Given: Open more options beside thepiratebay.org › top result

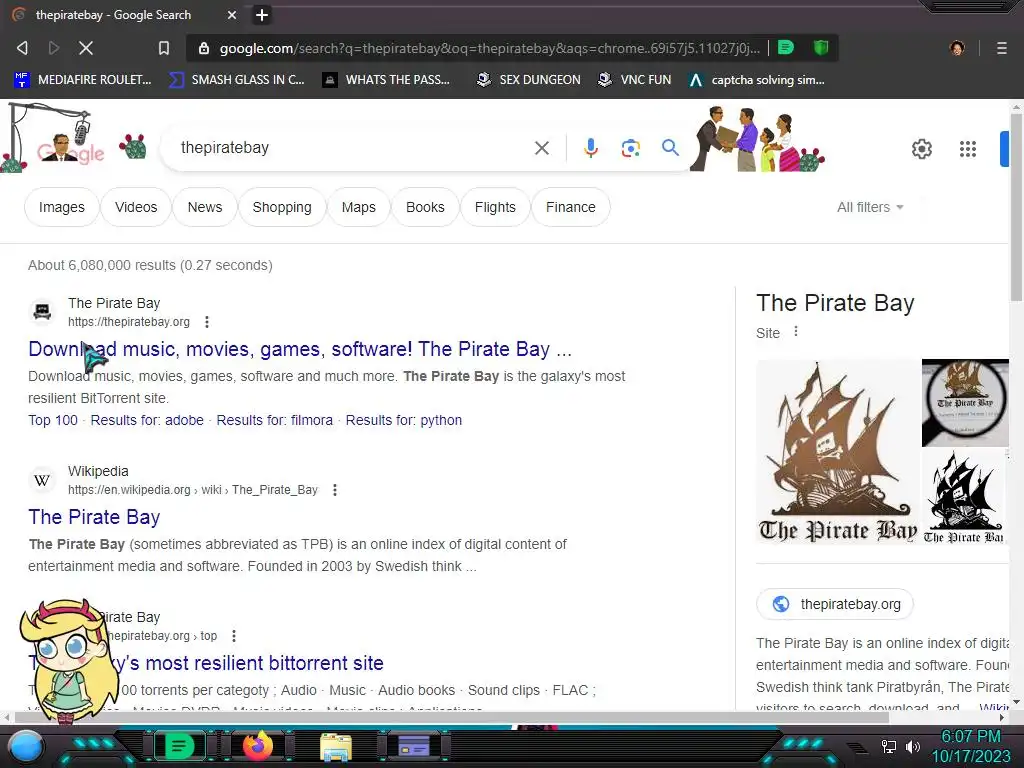Looking at the screenshot, I should click(234, 636).
